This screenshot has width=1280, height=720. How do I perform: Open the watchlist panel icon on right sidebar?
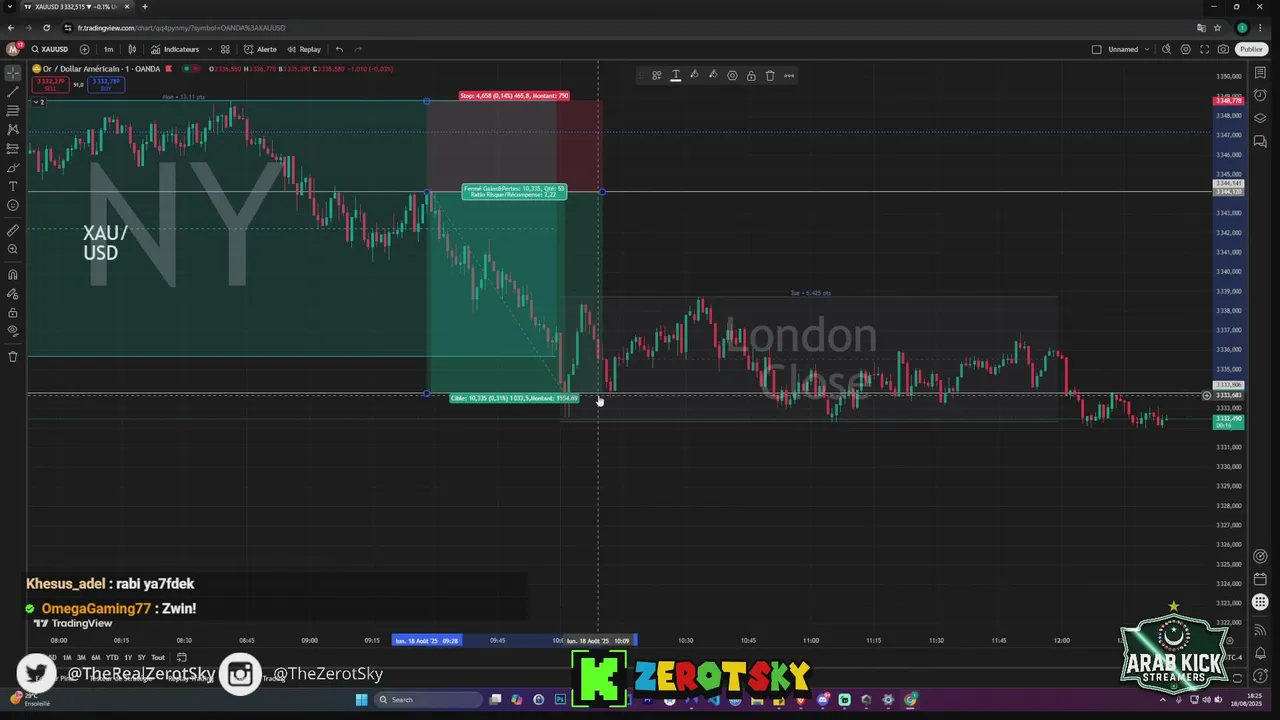[x=1260, y=75]
